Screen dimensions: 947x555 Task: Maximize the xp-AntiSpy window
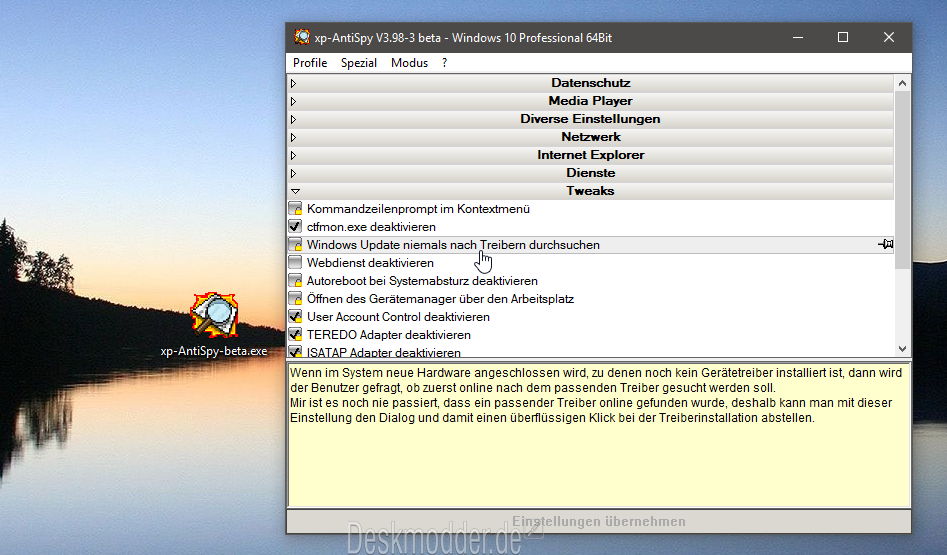click(843, 37)
